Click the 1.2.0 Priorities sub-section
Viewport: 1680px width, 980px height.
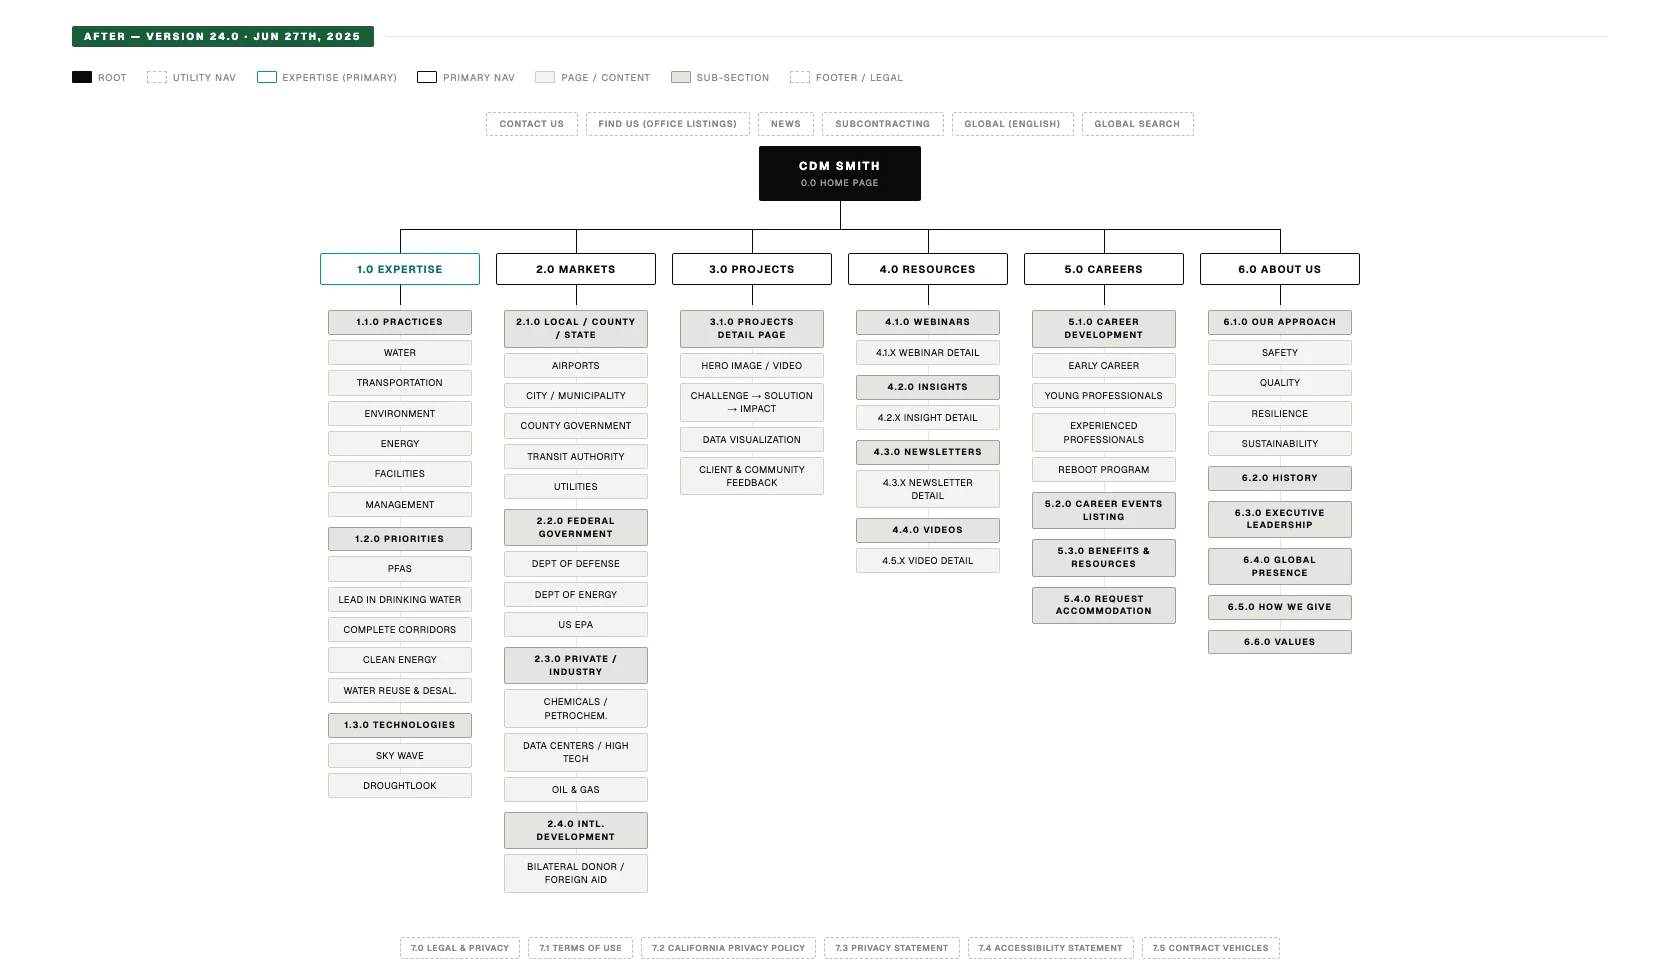400,539
